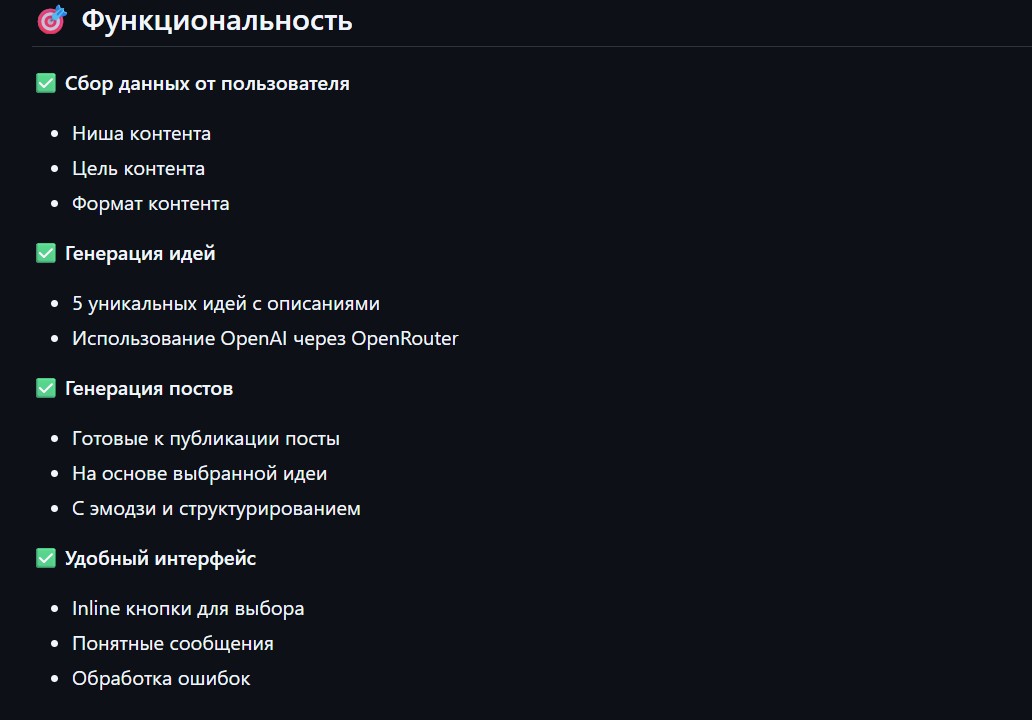The width and height of the screenshot is (1032, 720).
Task: Click checkmark beside Сбор данных от пользователя
Action: (x=46, y=83)
